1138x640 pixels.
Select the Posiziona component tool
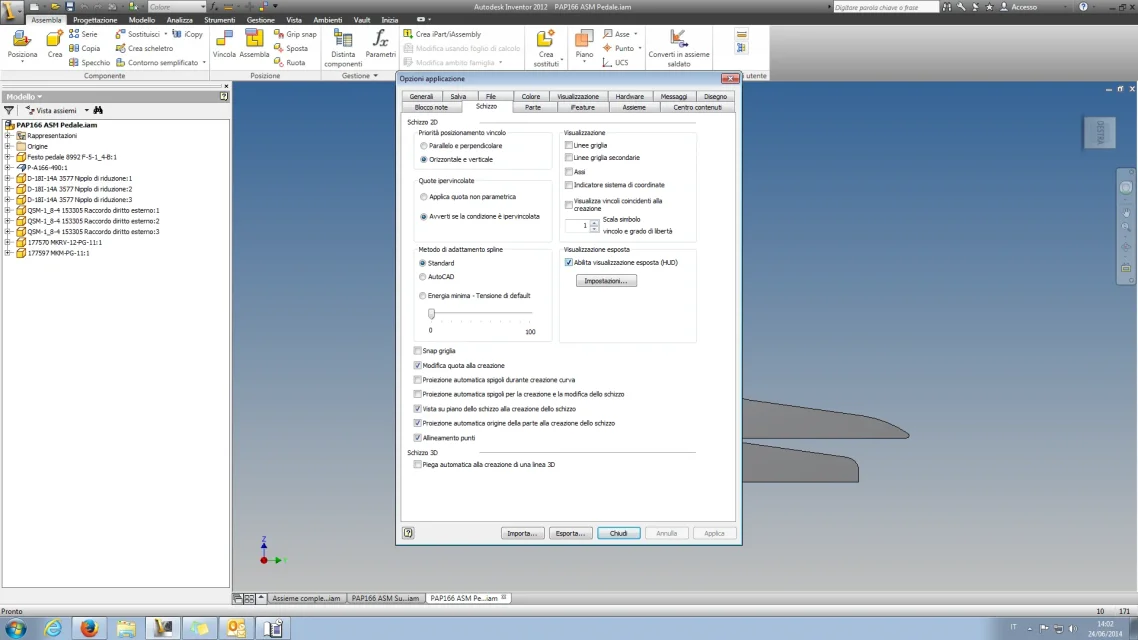[x=22, y=45]
